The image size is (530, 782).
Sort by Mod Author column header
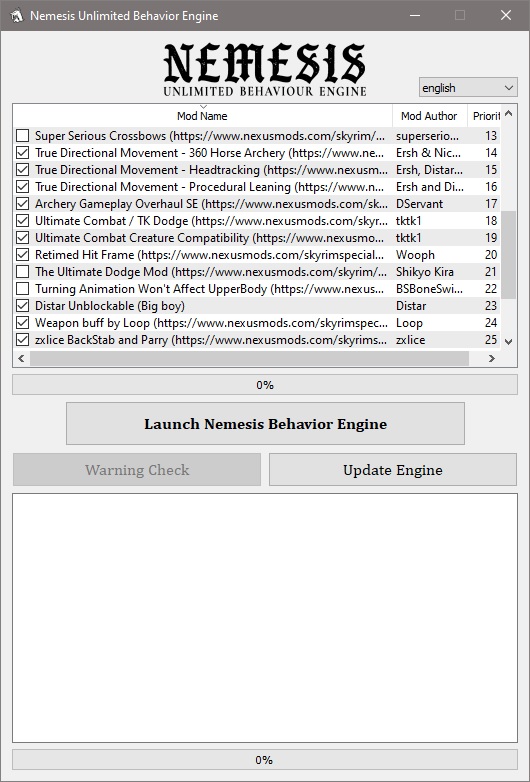pos(429,116)
